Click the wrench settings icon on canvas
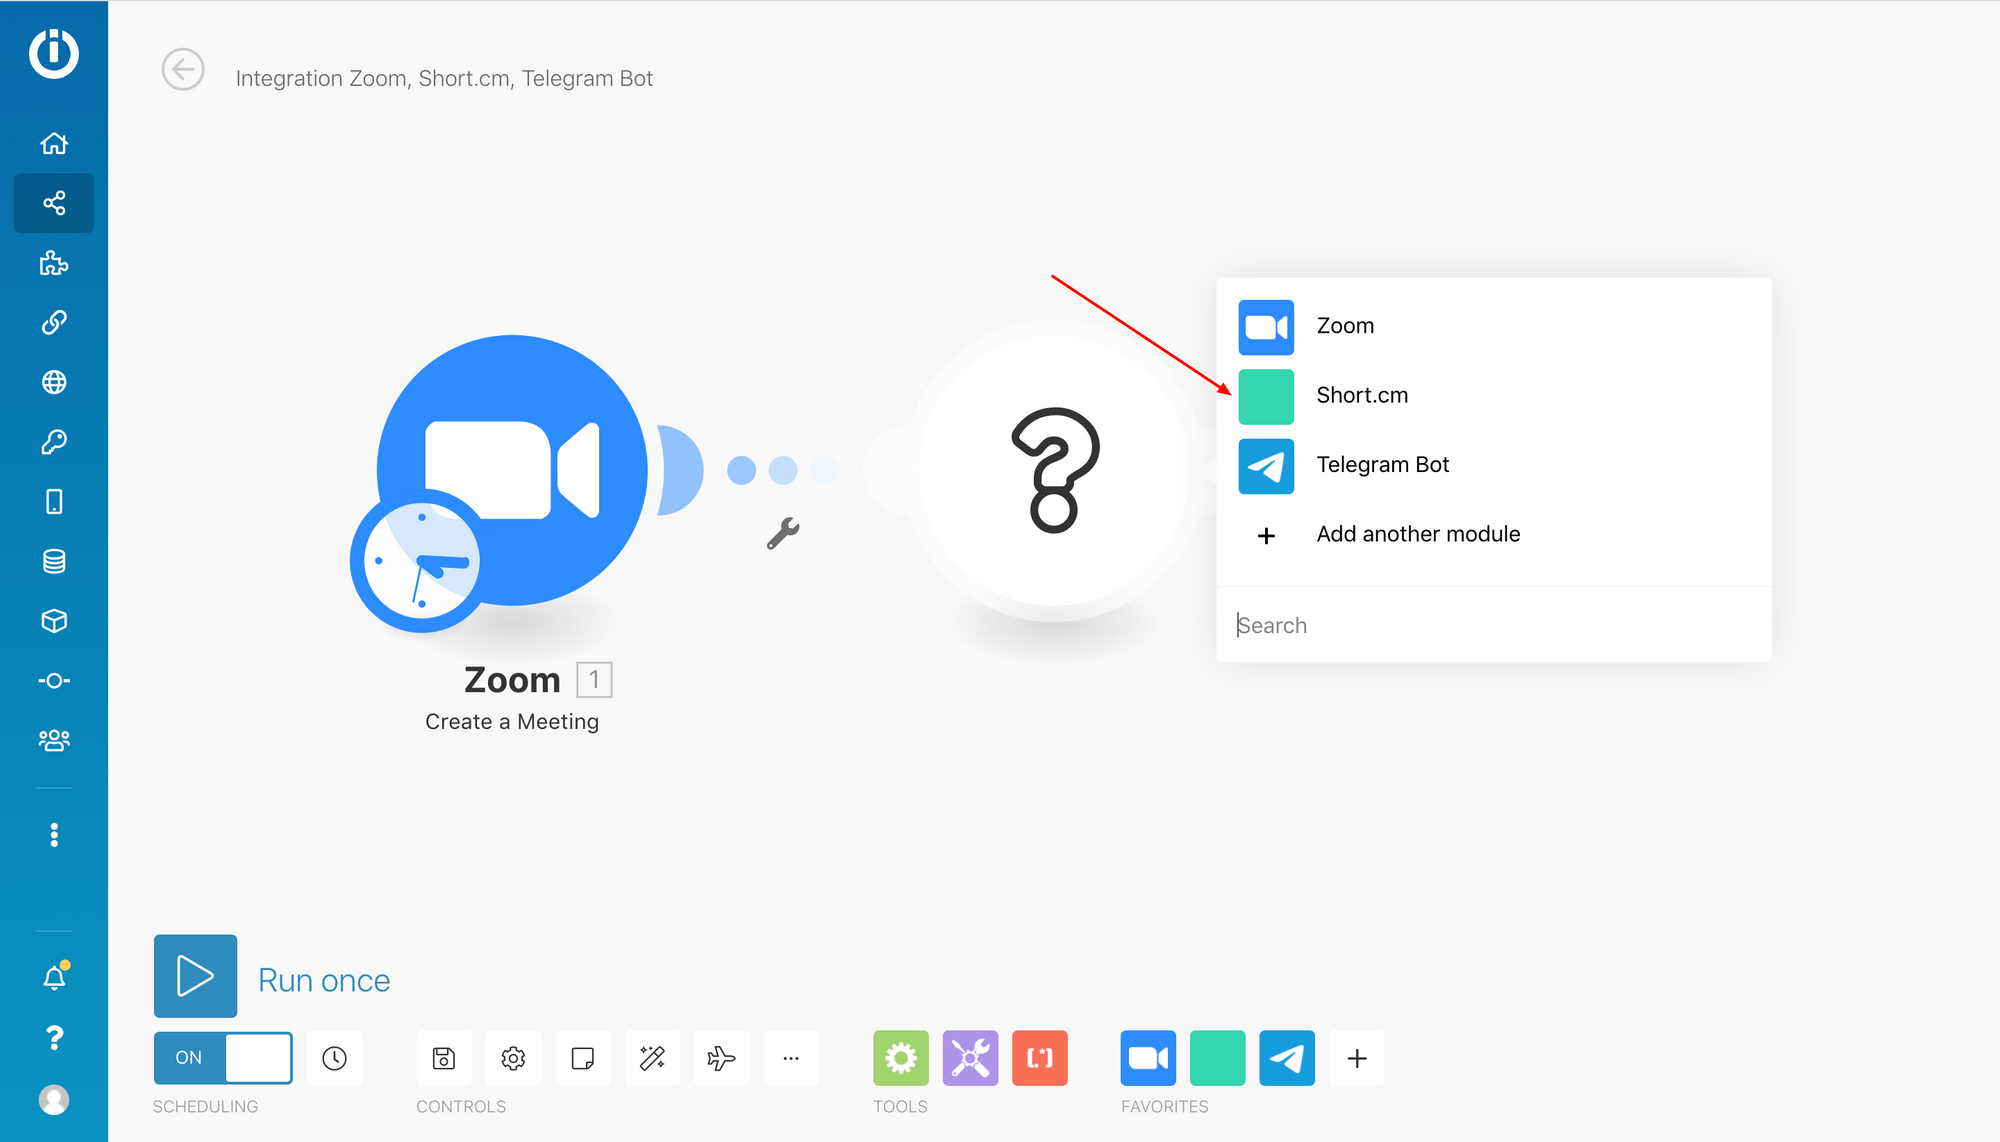This screenshot has width=2000, height=1142. coord(783,533)
